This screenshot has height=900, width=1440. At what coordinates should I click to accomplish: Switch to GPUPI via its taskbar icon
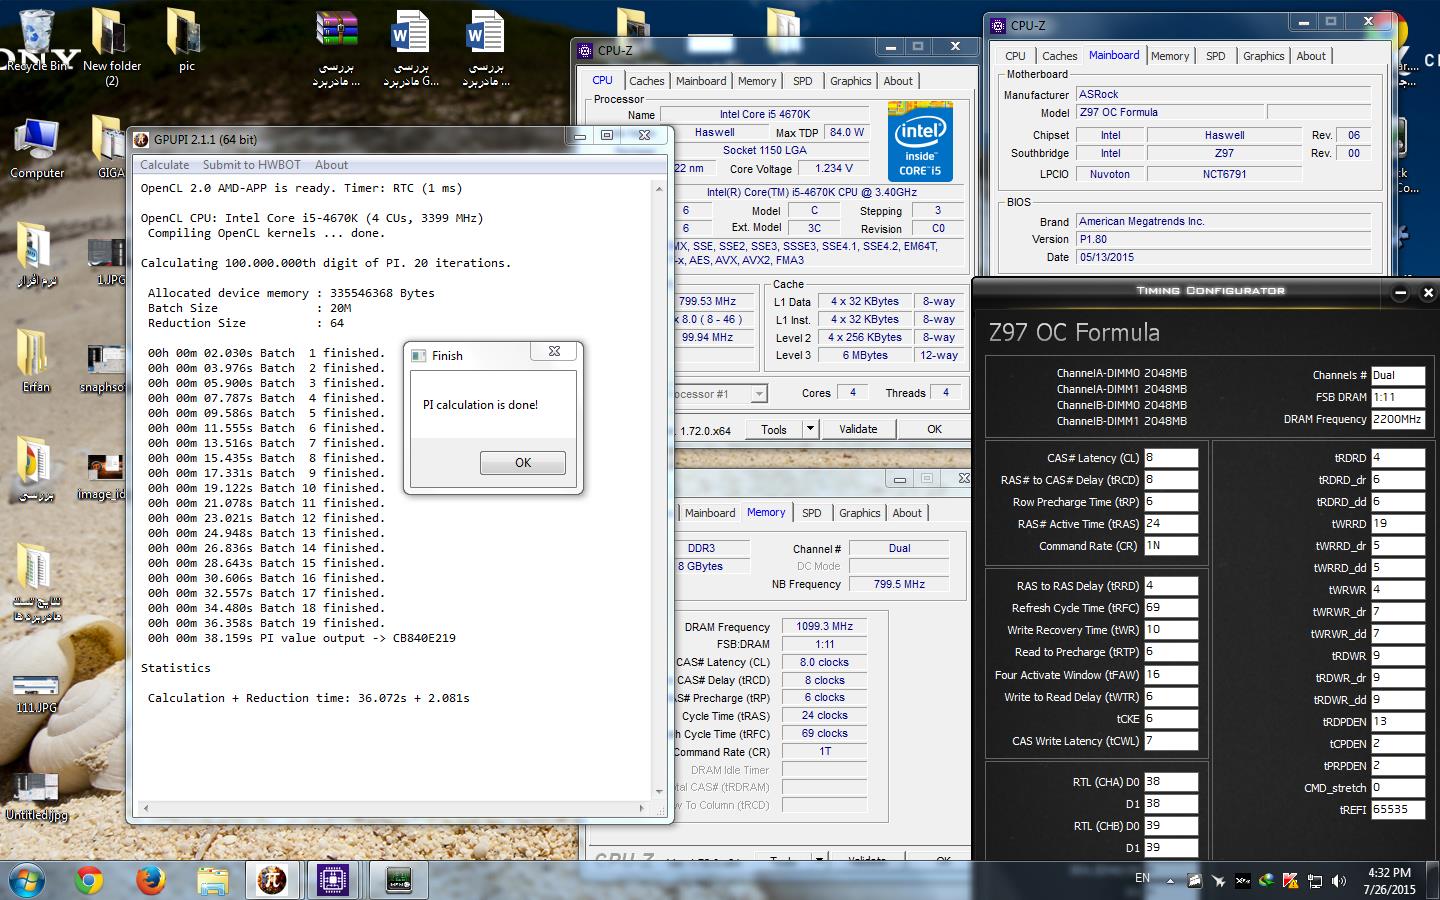pos(272,880)
